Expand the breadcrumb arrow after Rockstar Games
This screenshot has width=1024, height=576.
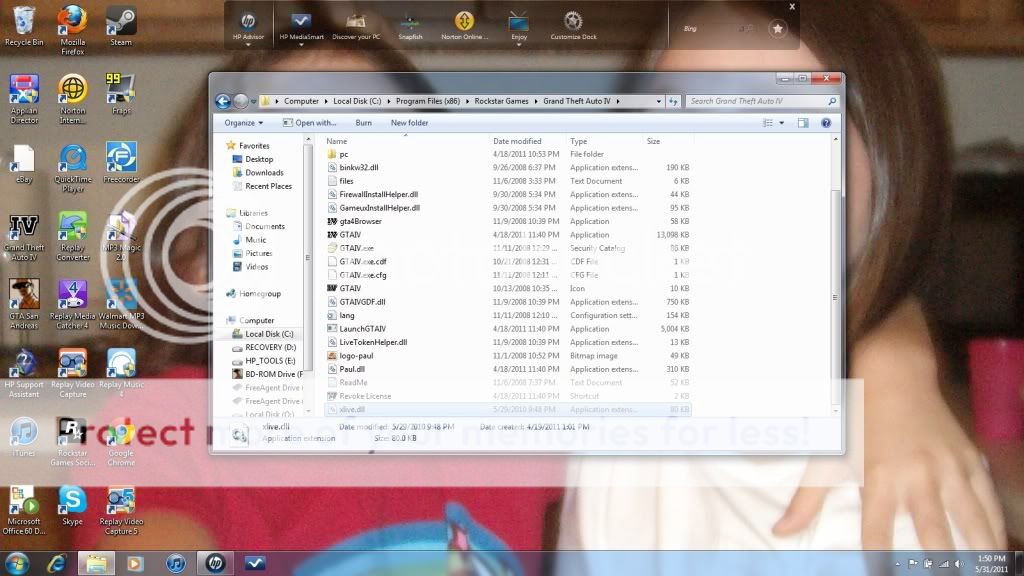coord(536,101)
